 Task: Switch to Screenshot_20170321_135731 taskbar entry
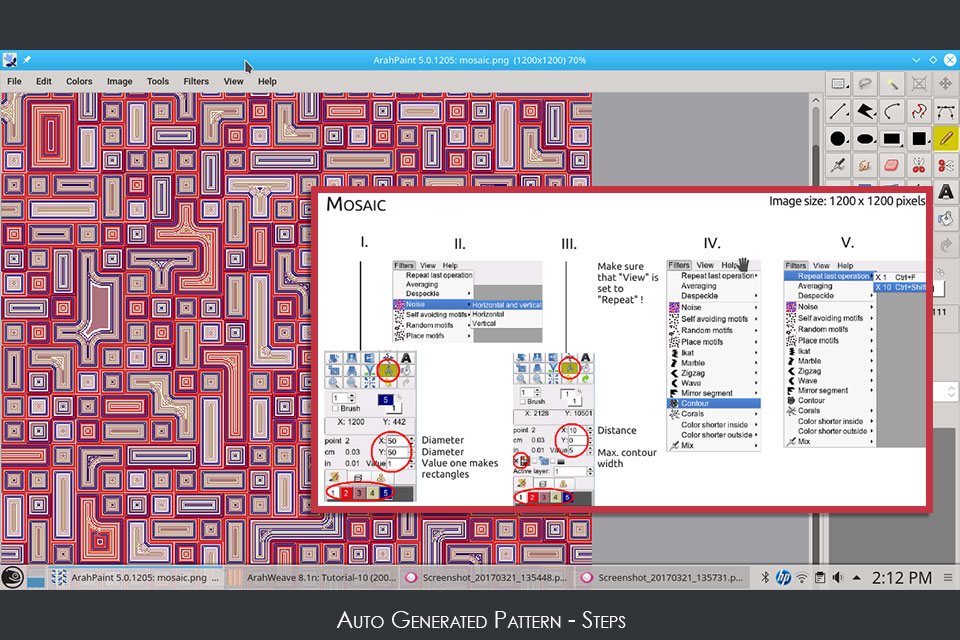(x=663, y=578)
